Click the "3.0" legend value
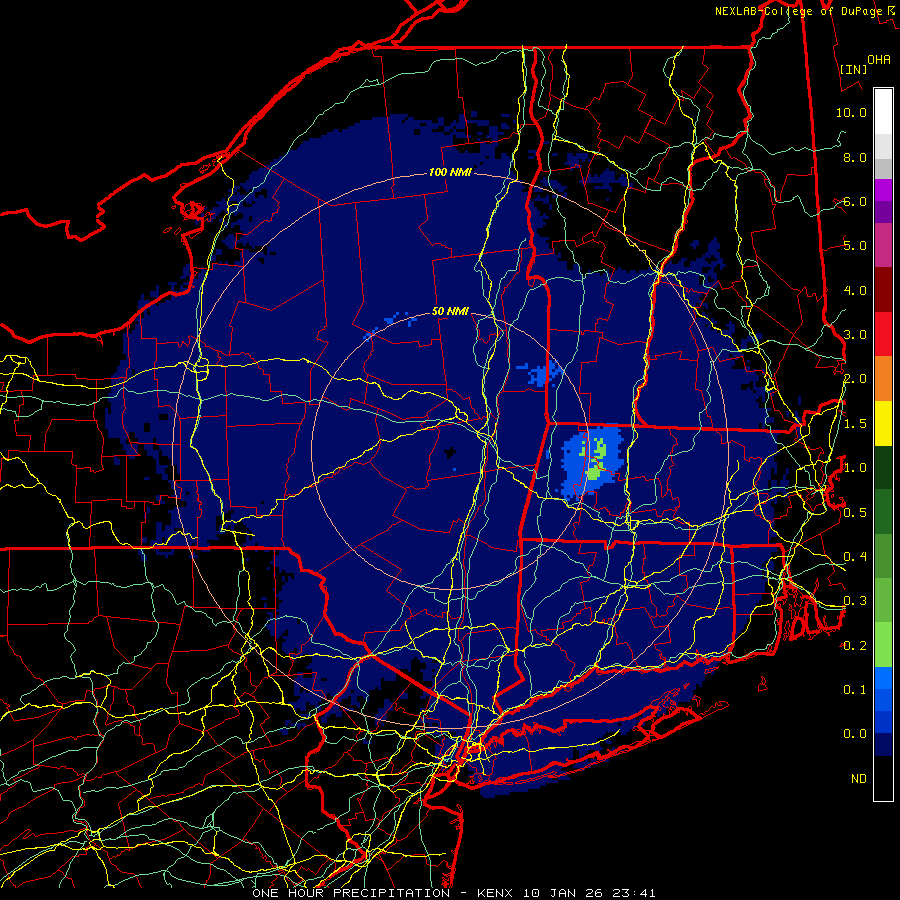 [x=855, y=335]
